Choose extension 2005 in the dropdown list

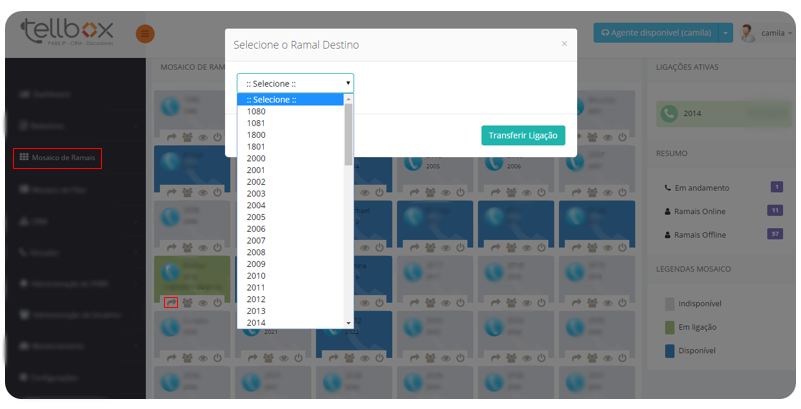[256, 217]
